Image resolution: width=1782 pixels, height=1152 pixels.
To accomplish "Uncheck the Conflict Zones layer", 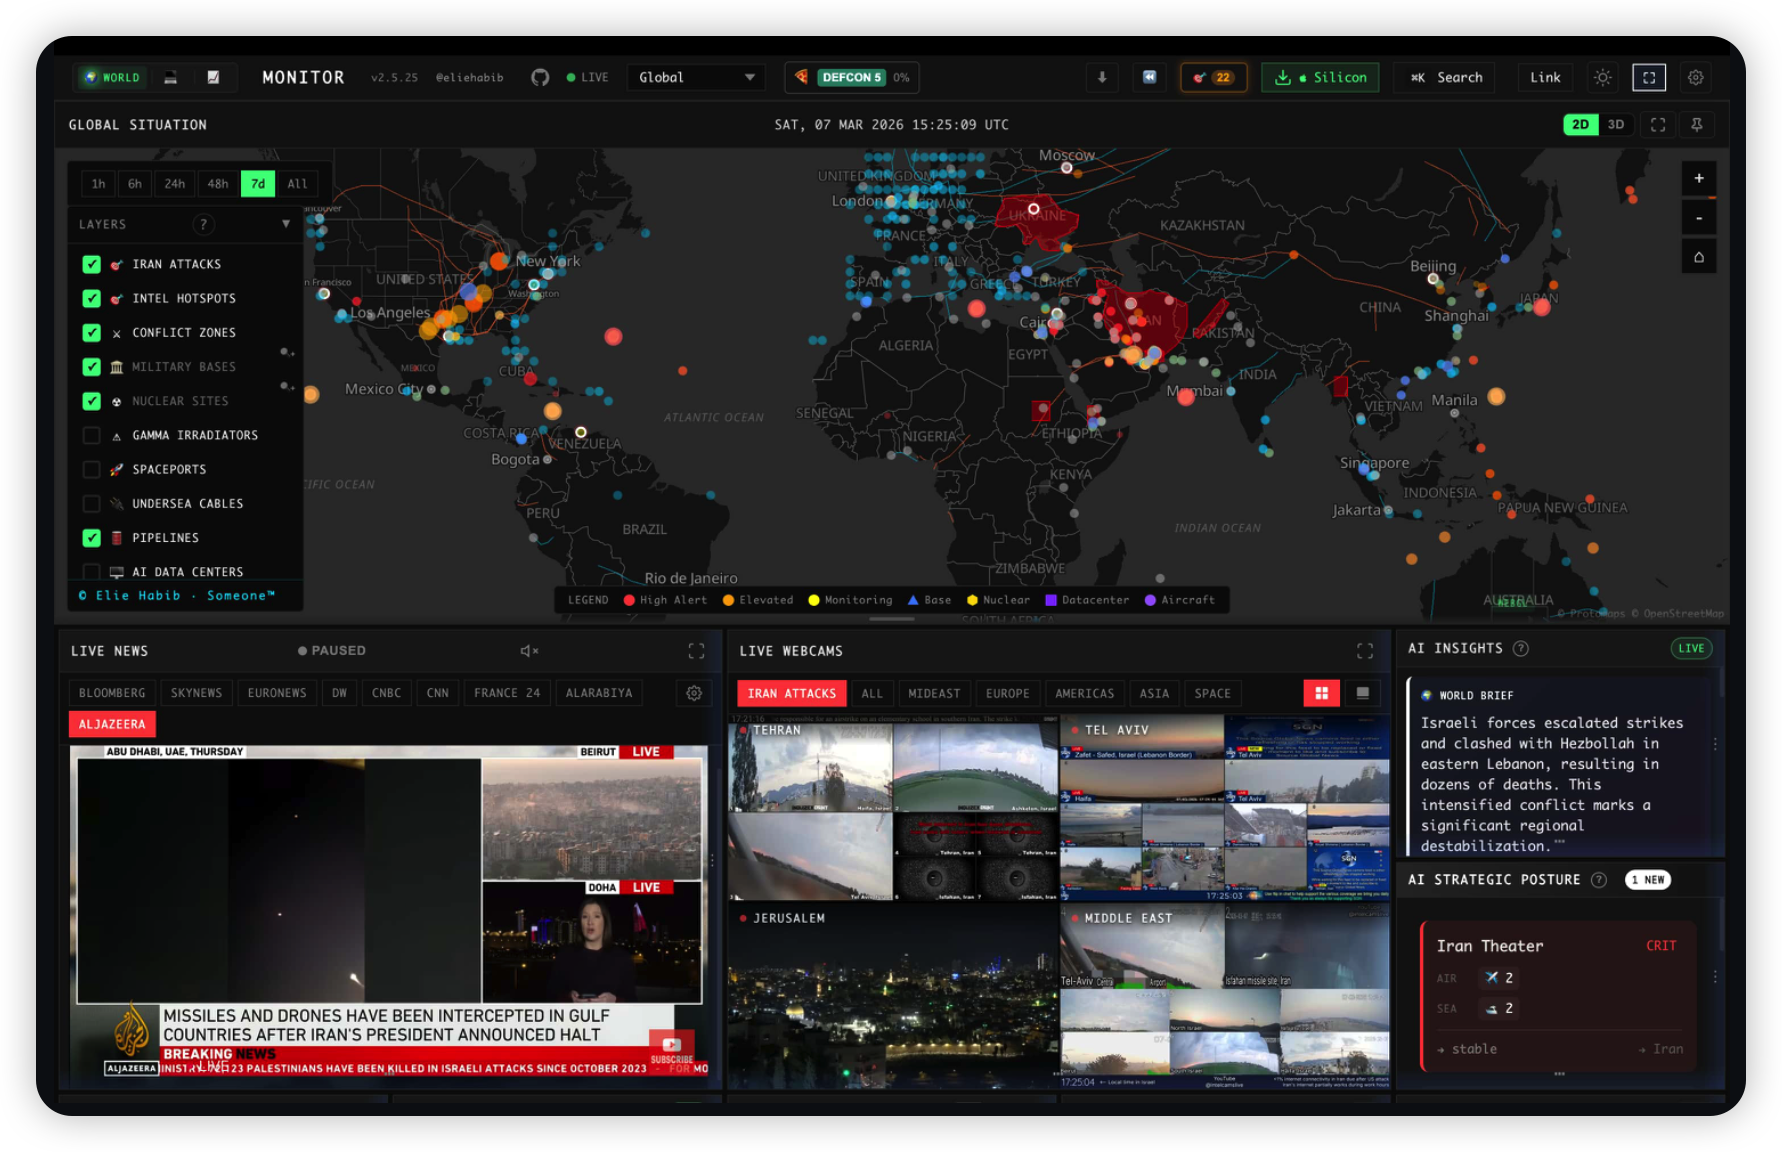I will tap(92, 332).
